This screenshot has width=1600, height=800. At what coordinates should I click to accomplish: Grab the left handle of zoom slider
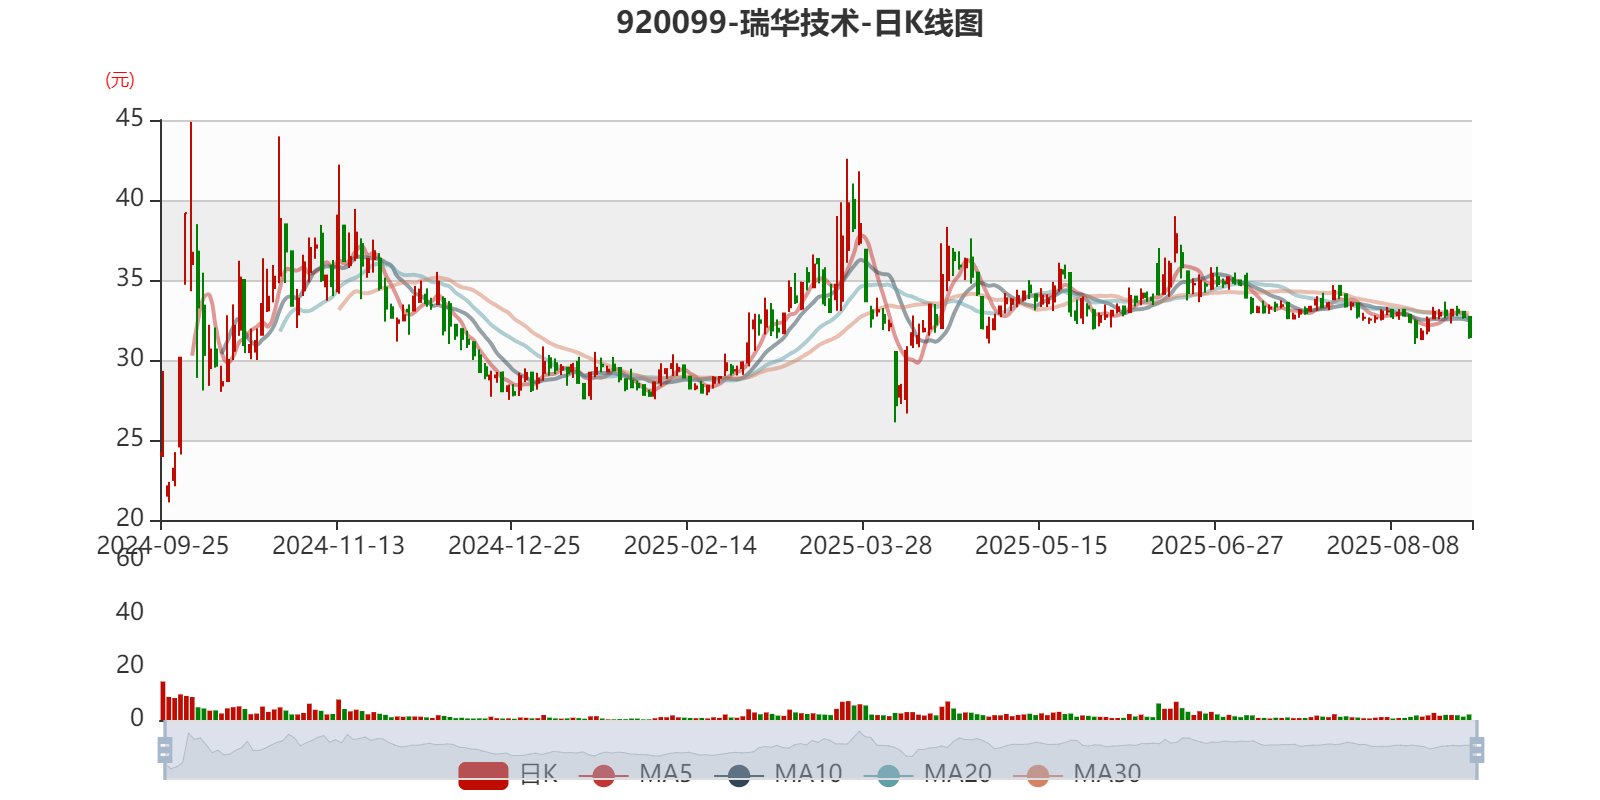pos(165,749)
